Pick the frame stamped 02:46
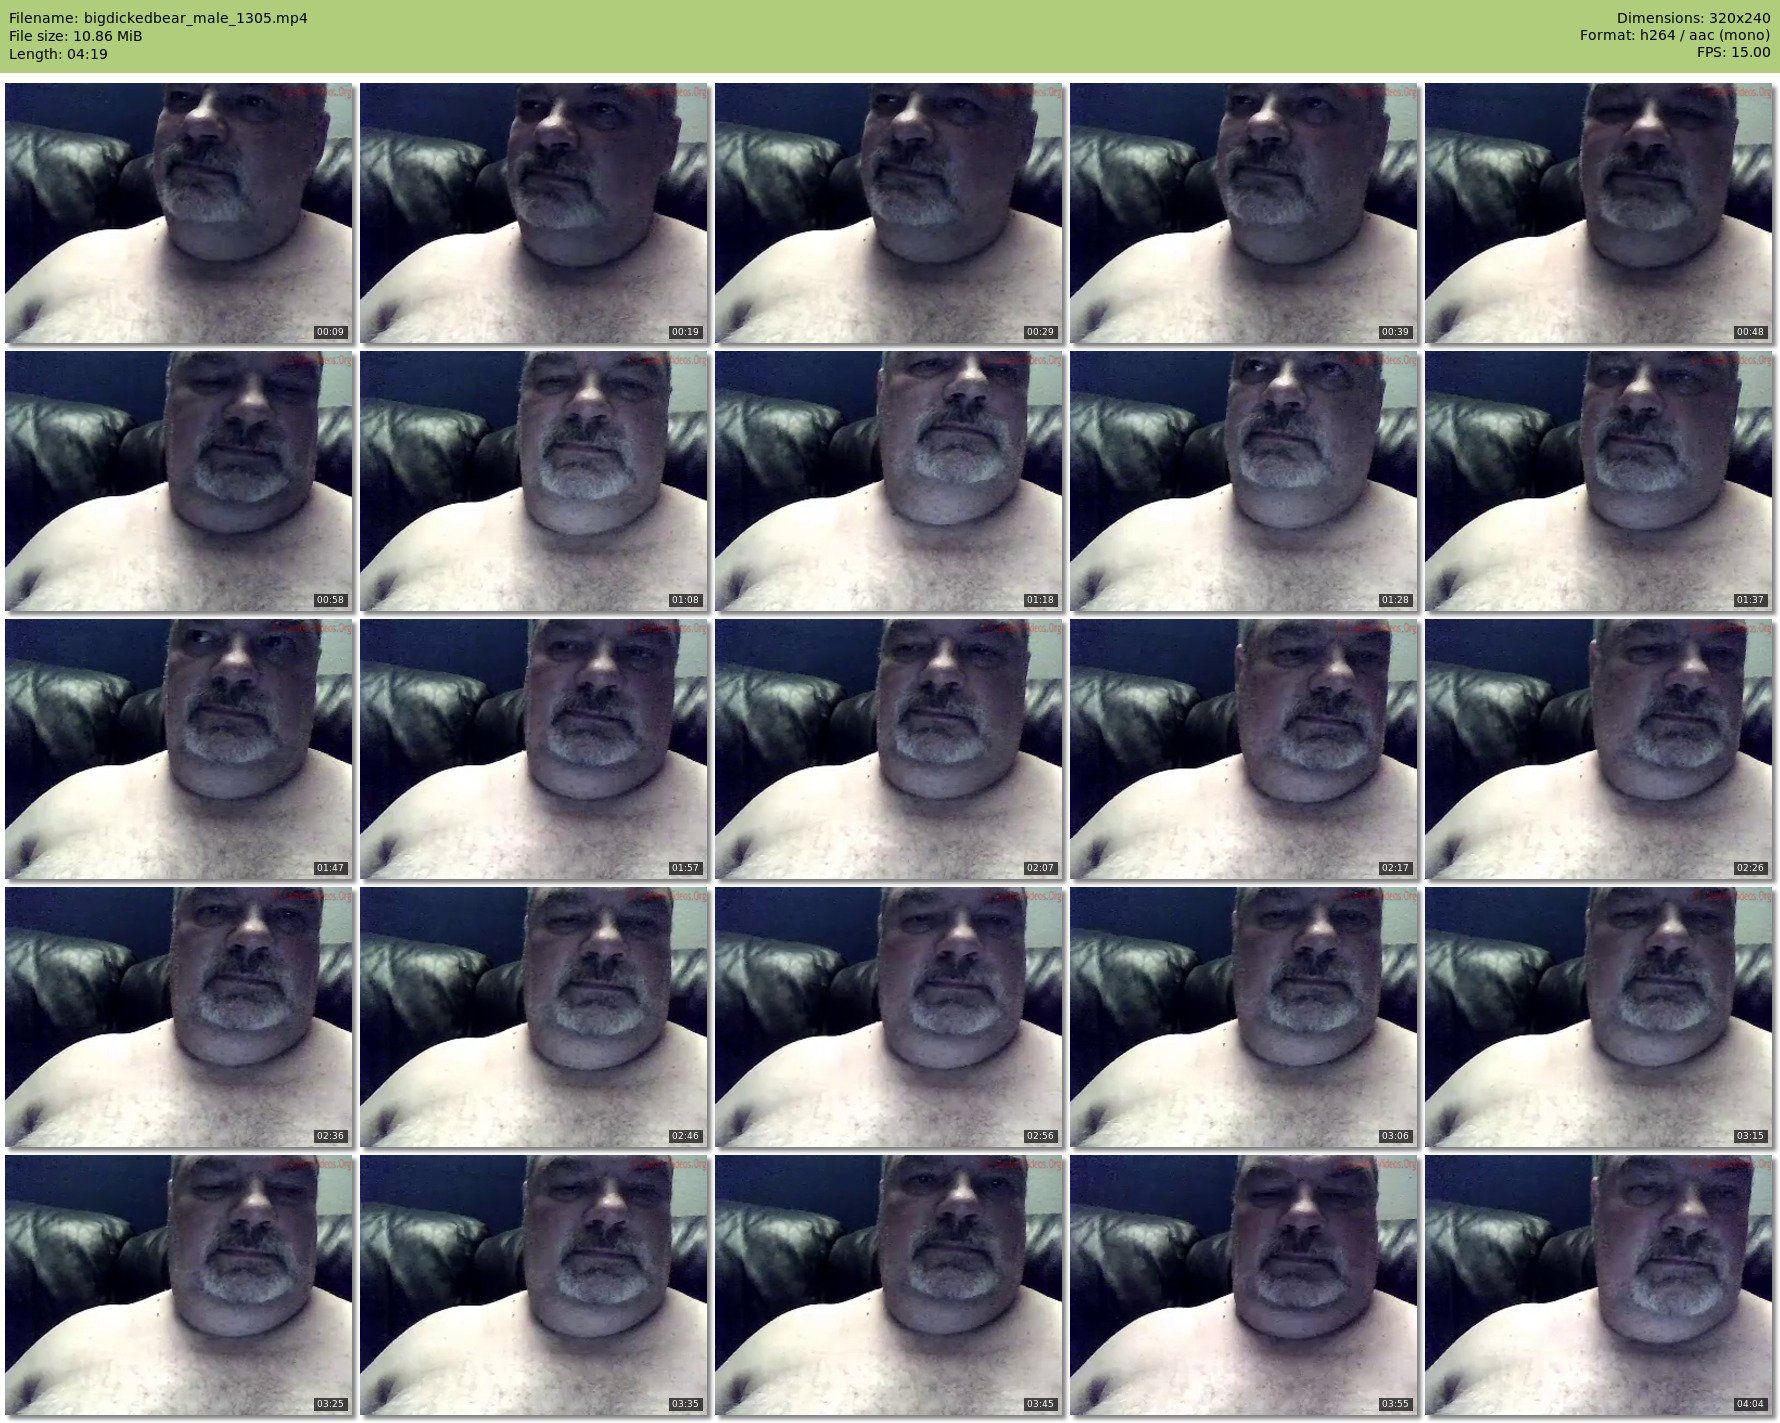 pyautogui.click(x=533, y=1017)
